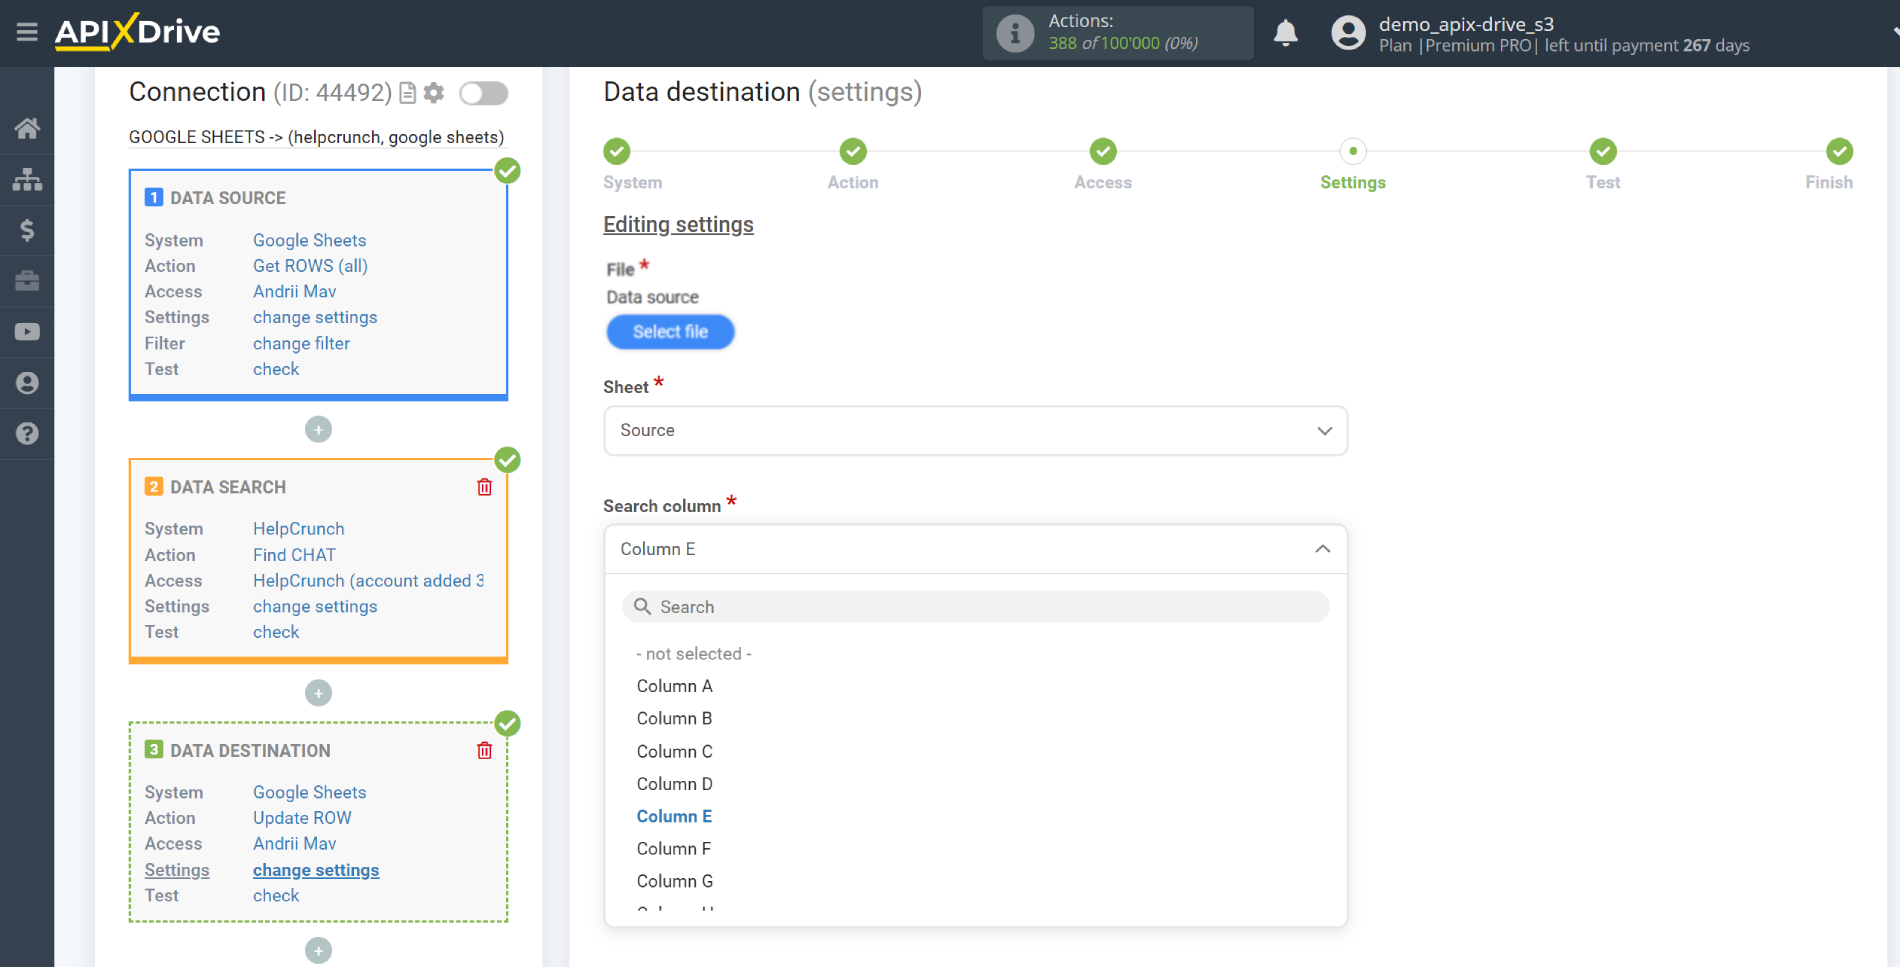The width and height of the screenshot is (1900, 967).
Task: Click change settings in Data Destination
Action: click(x=316, y=870)
